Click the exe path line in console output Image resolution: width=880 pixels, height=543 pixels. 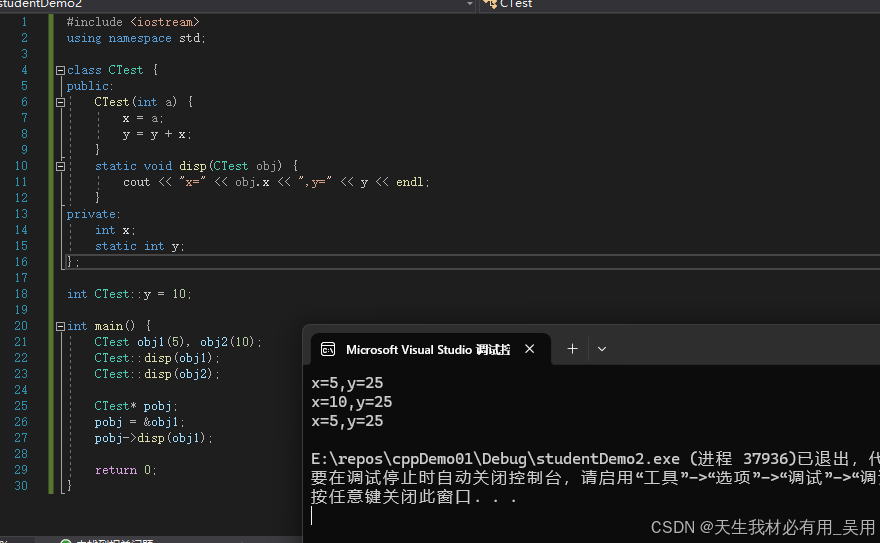point(595,459)
